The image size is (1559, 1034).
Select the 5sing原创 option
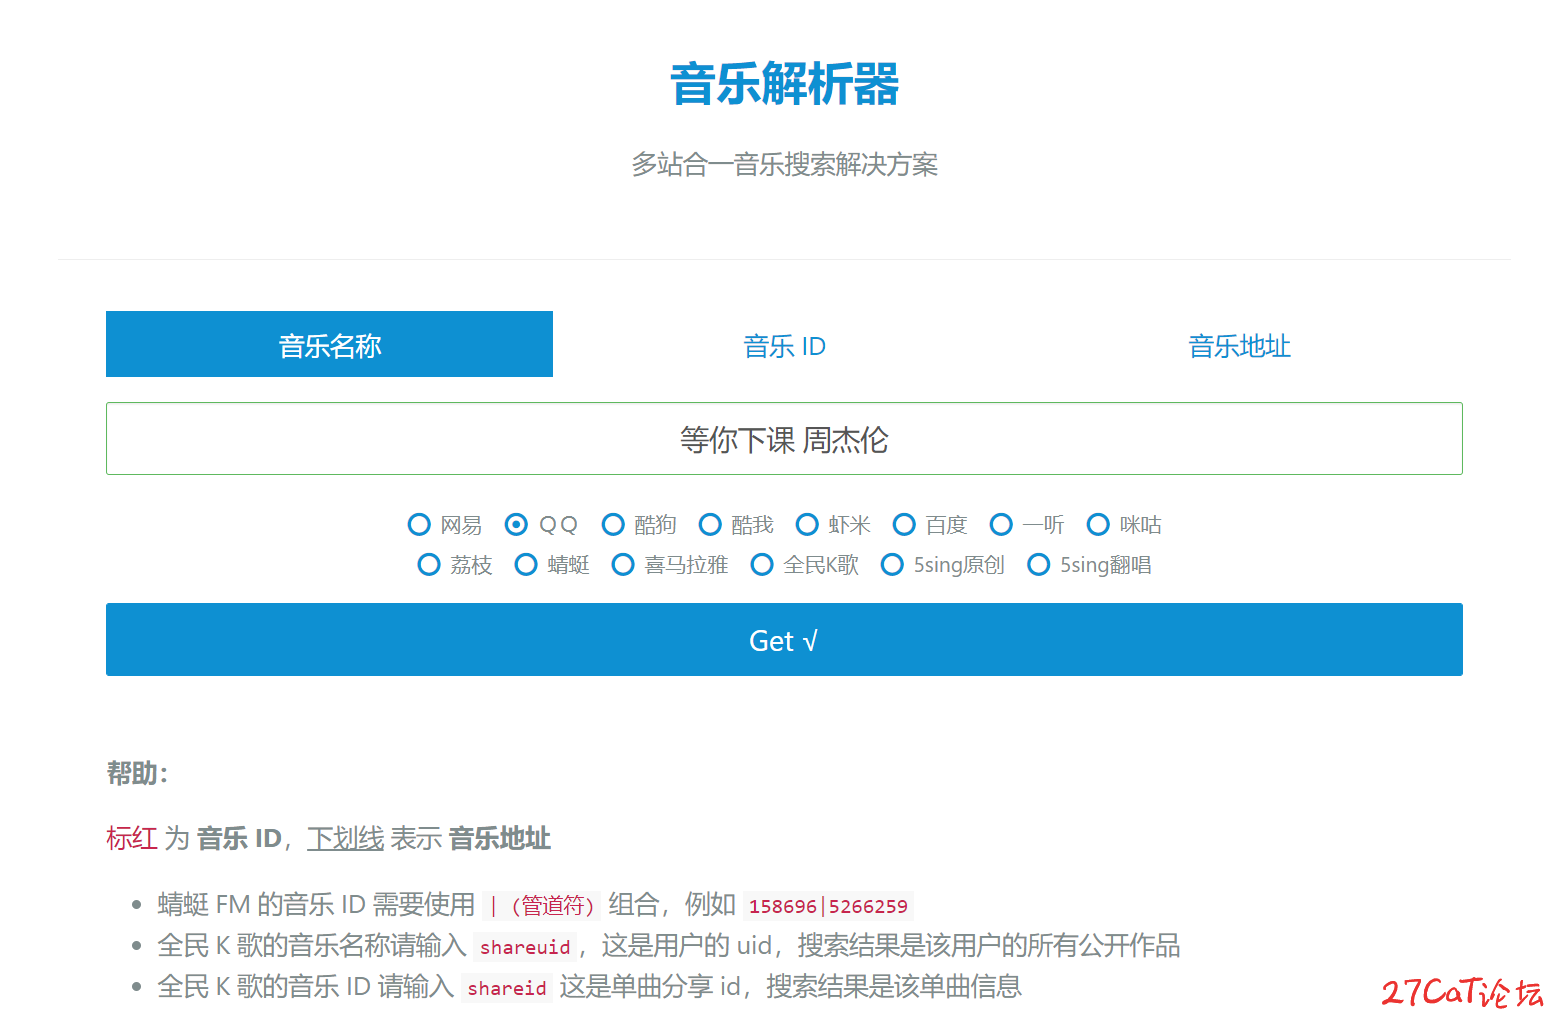click(892, 564)
